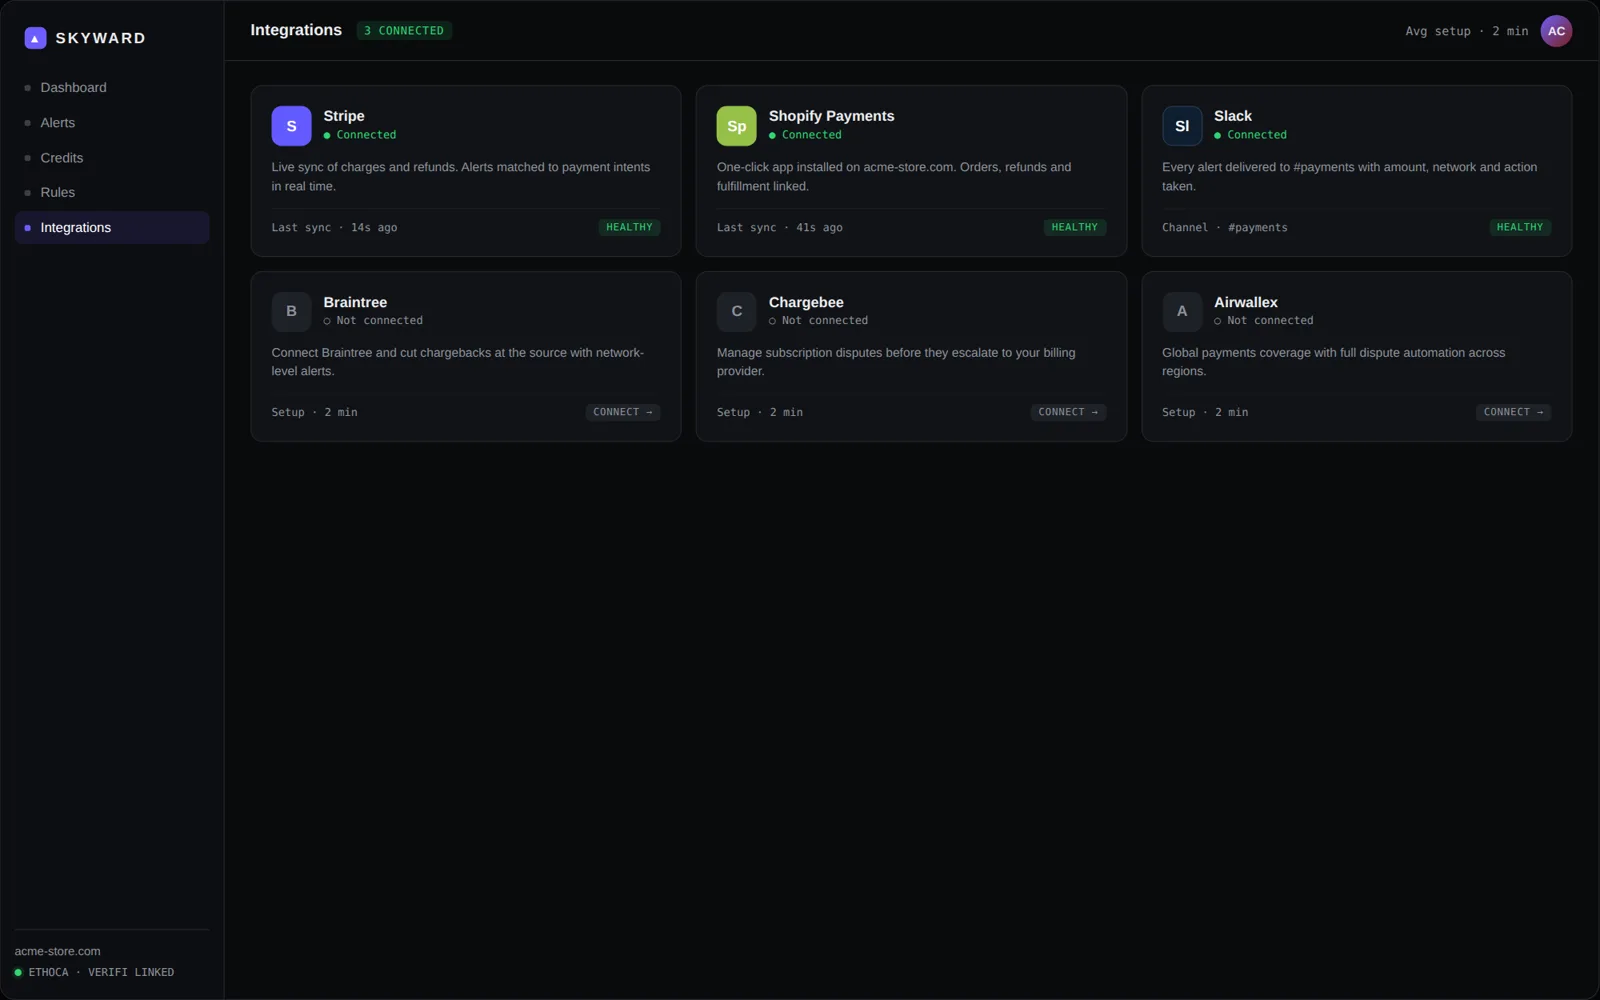This screenshot has height=1000, width=1600.
Task: Click the Skyward logo icon
Action: coord(35,38)
